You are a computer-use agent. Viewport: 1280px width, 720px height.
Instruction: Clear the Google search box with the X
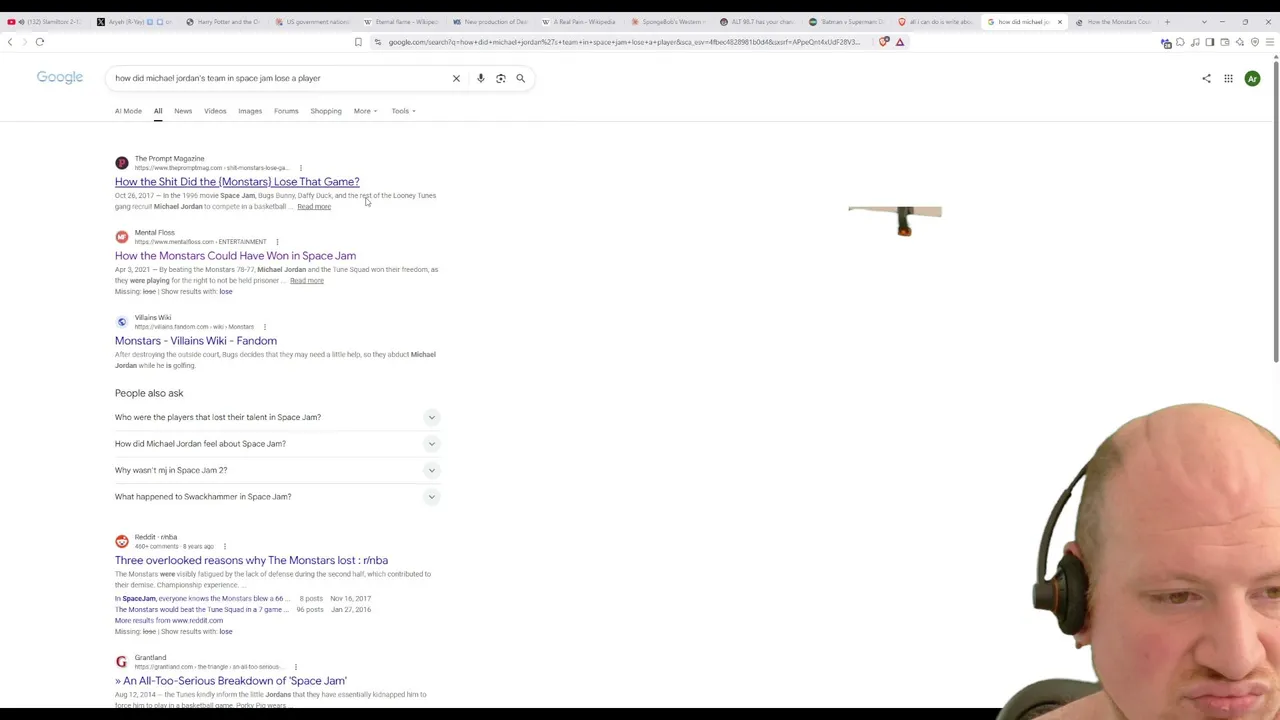click(x=456, y=78)
